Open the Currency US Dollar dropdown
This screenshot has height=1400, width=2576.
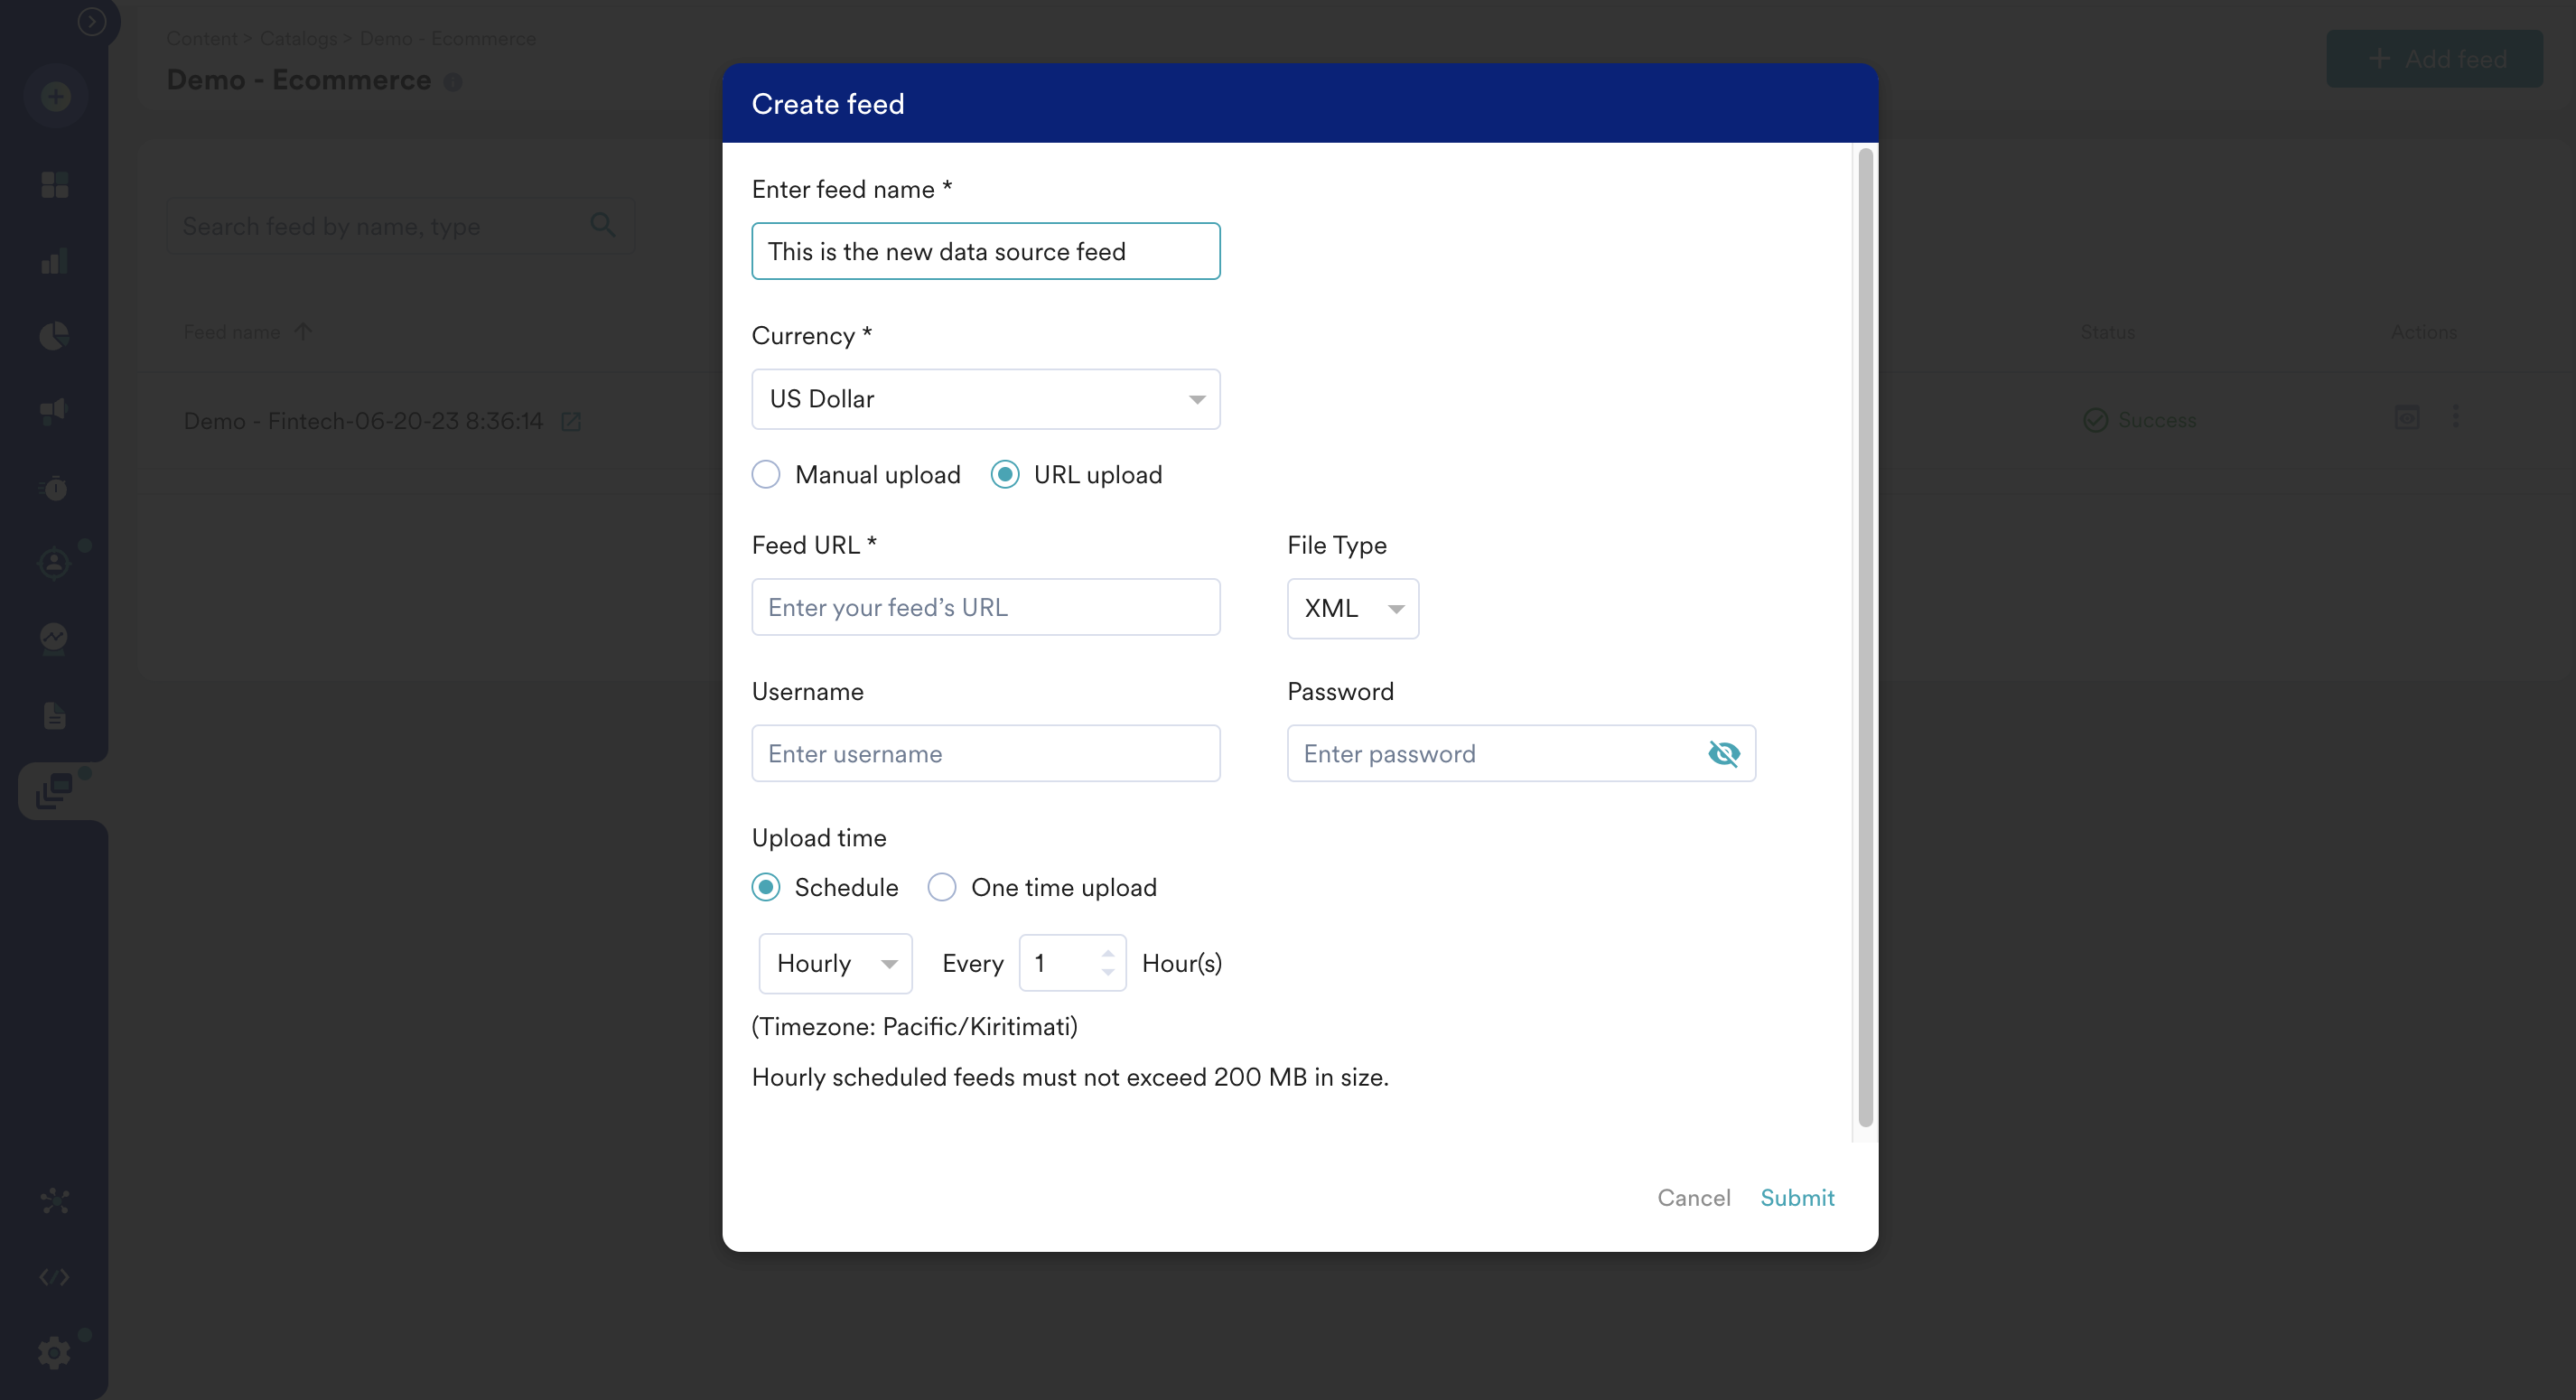(x=985, y=399)
